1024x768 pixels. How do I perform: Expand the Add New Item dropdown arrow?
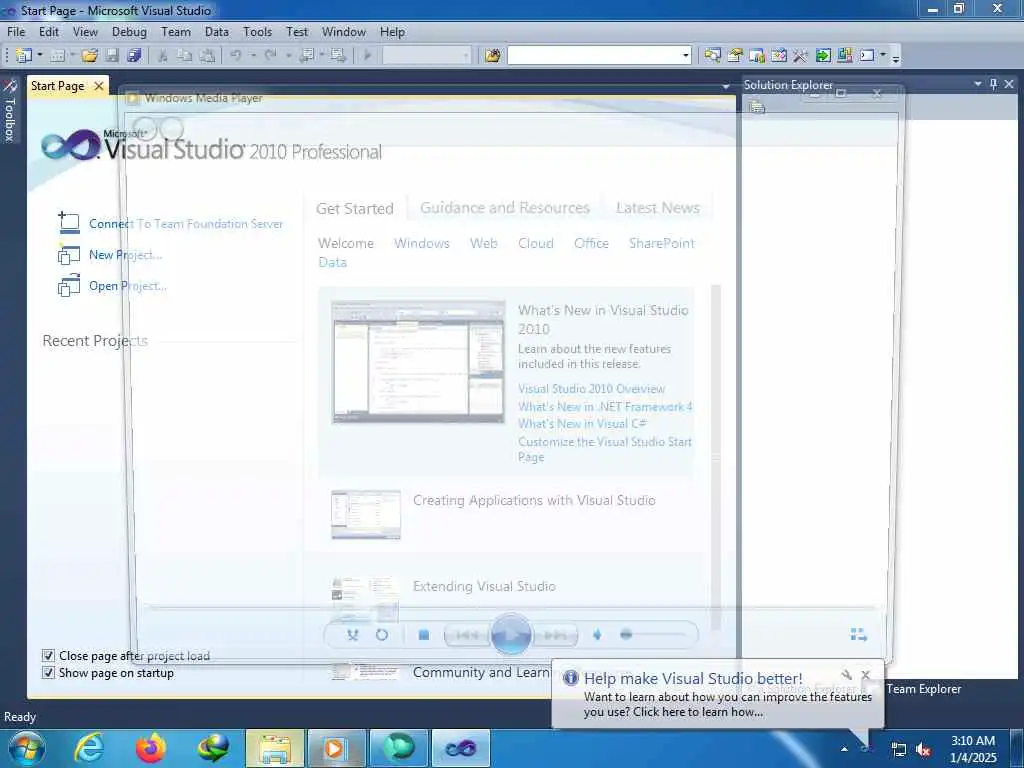point(72,56)
